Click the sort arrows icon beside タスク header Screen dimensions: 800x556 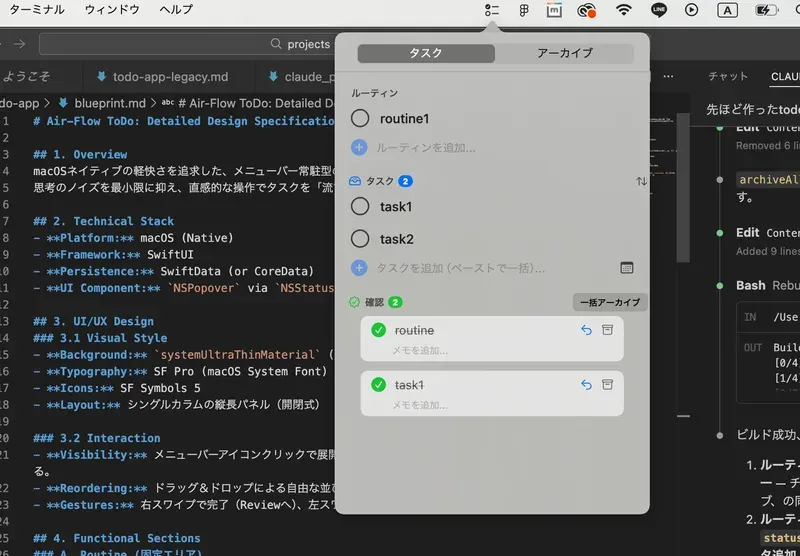pos(640,182)
